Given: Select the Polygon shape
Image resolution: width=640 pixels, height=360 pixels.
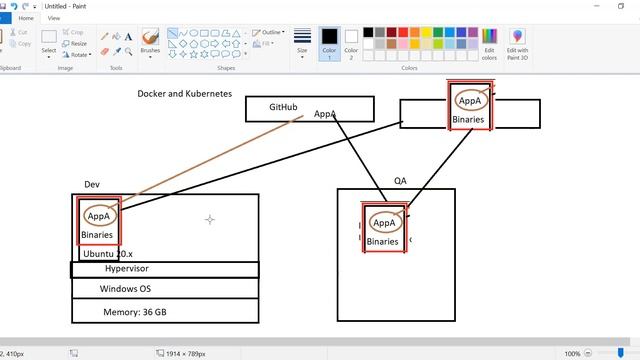Looking at the screenshot, I should tap(226, 33).
